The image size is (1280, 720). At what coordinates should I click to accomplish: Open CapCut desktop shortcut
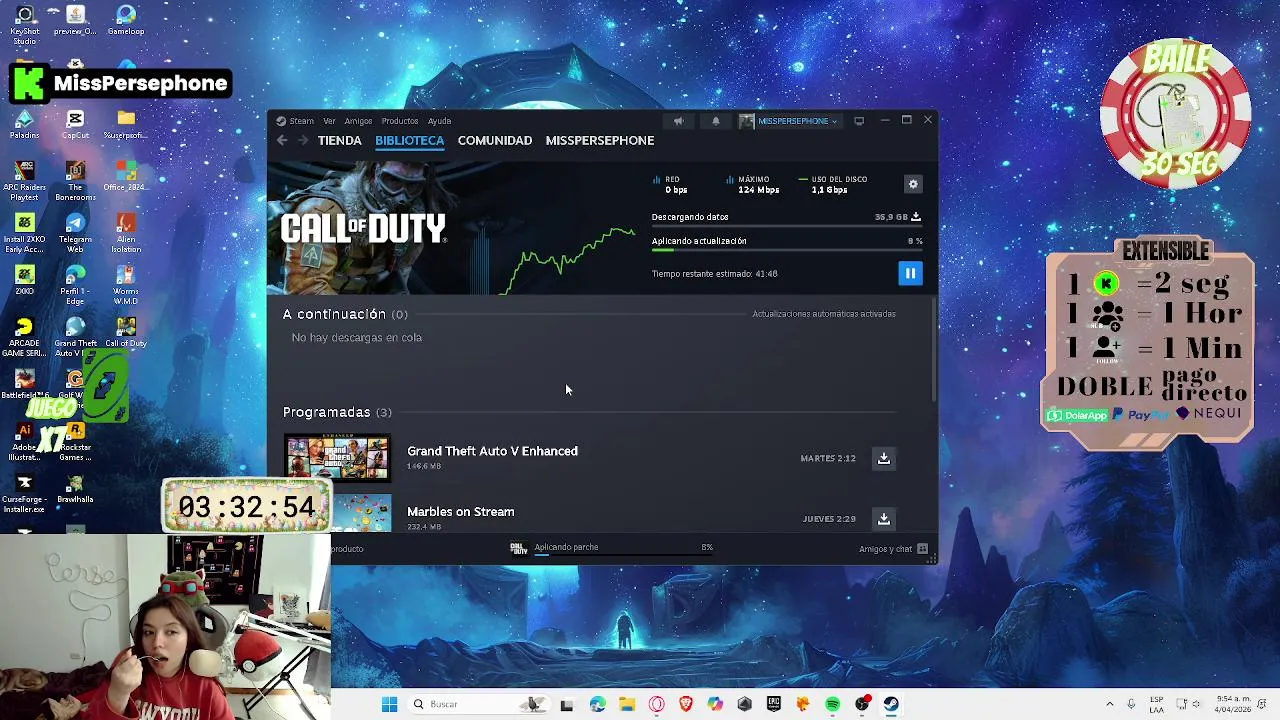tap(75, 125)
